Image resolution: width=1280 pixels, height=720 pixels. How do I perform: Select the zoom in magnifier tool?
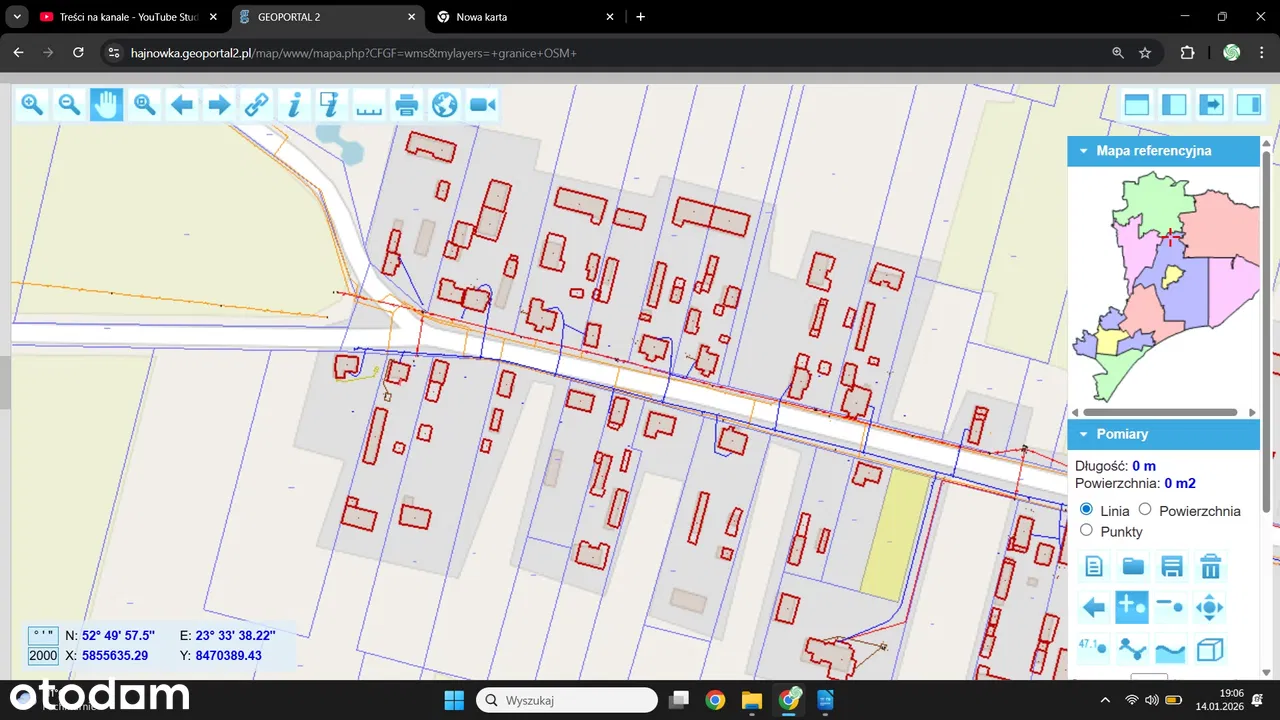pos(32,105)
